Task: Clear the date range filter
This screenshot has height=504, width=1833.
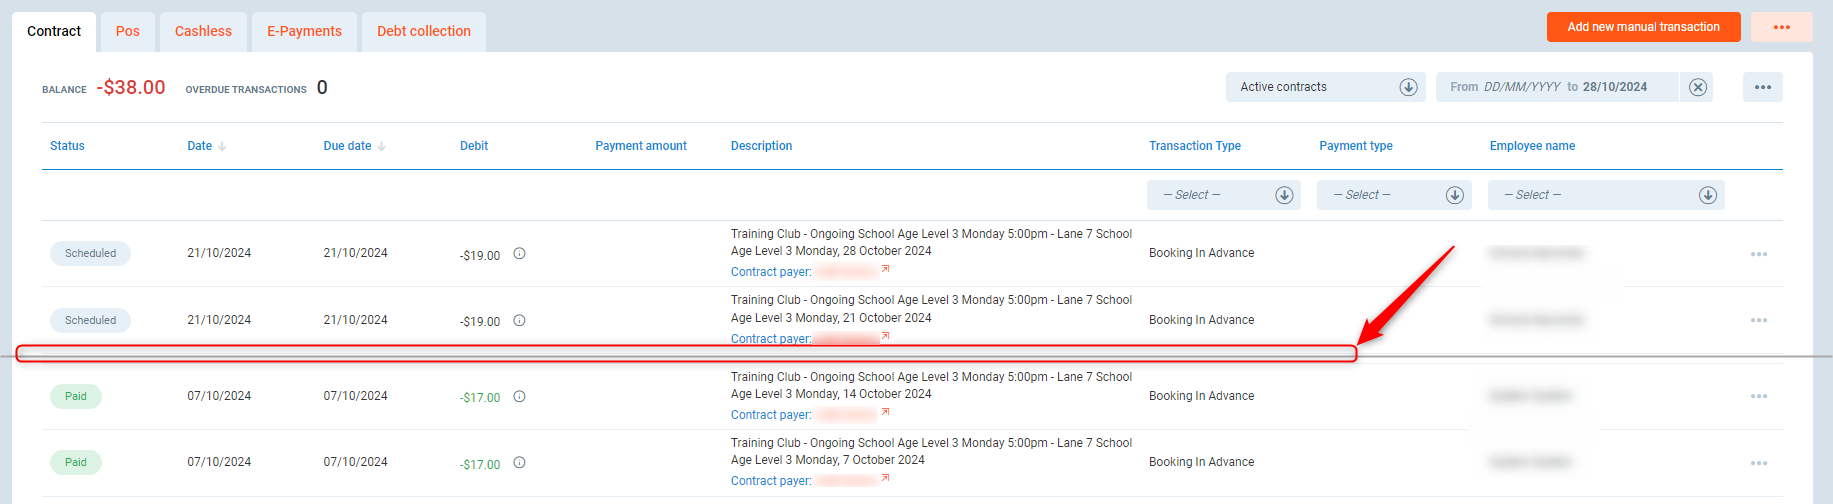Action: tap(1697, 87)
